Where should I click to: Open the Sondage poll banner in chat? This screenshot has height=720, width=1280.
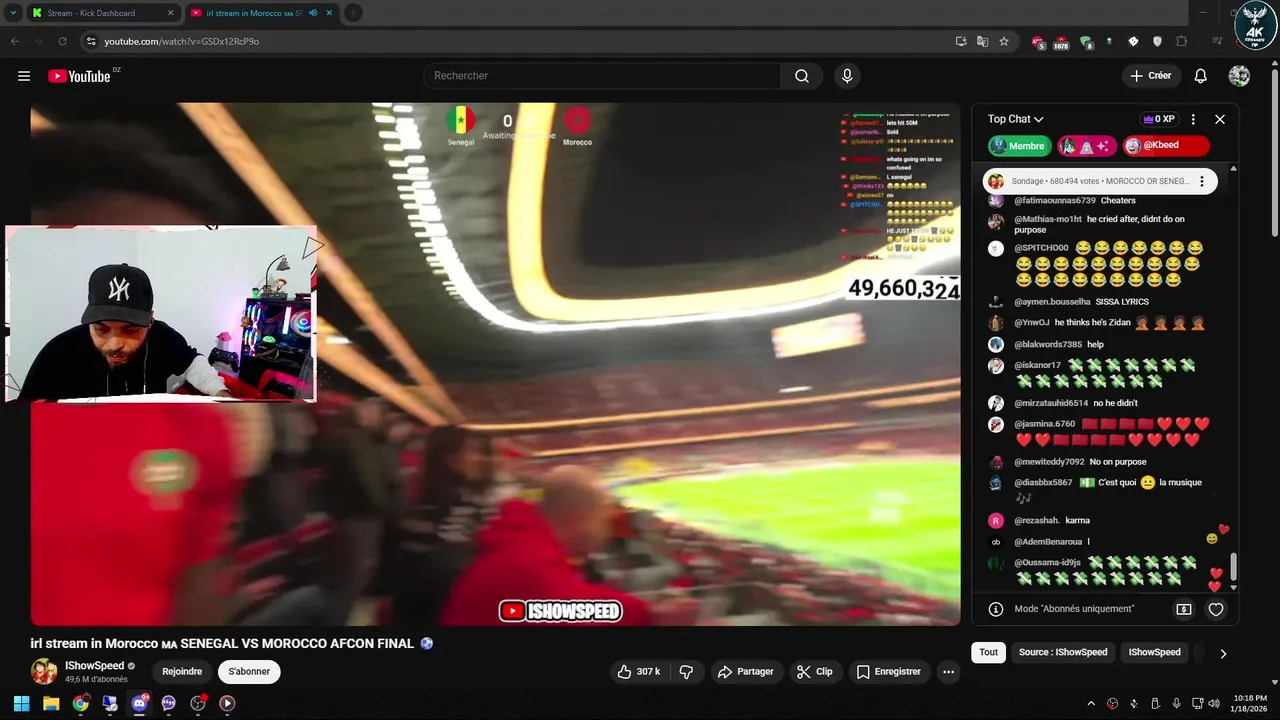[x=1100, y=181]
